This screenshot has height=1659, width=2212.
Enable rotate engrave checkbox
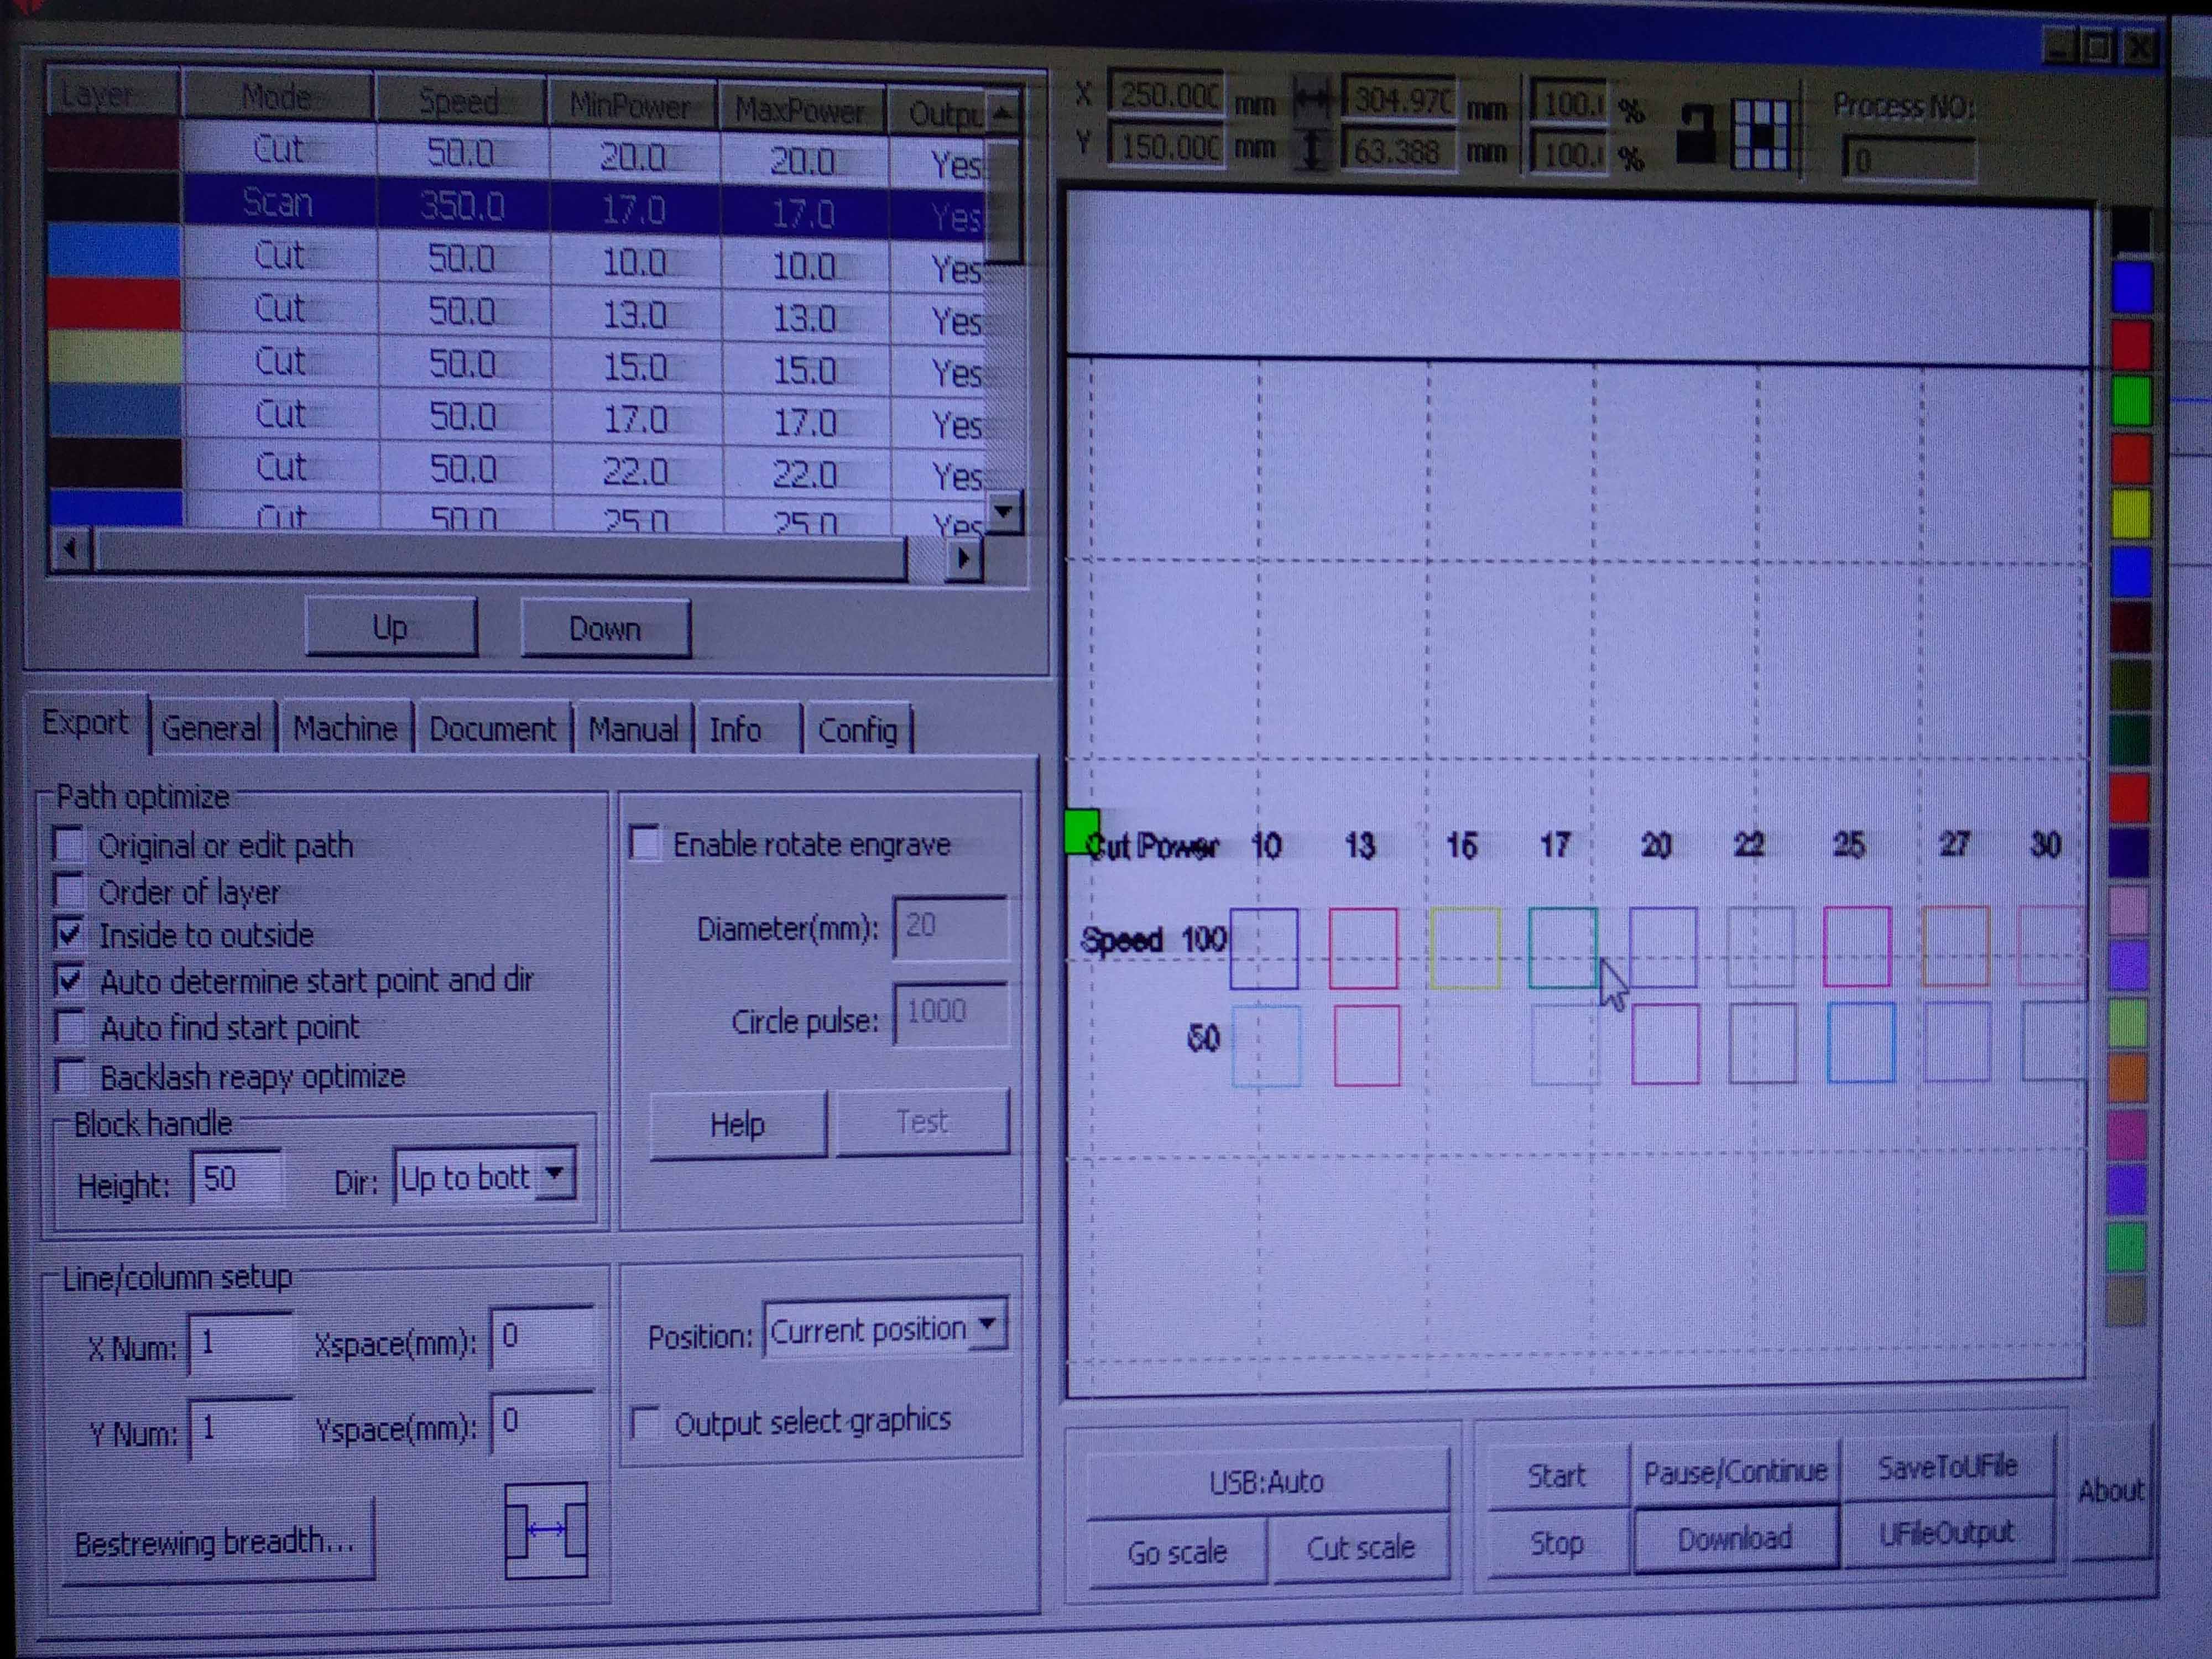(646, 843)
